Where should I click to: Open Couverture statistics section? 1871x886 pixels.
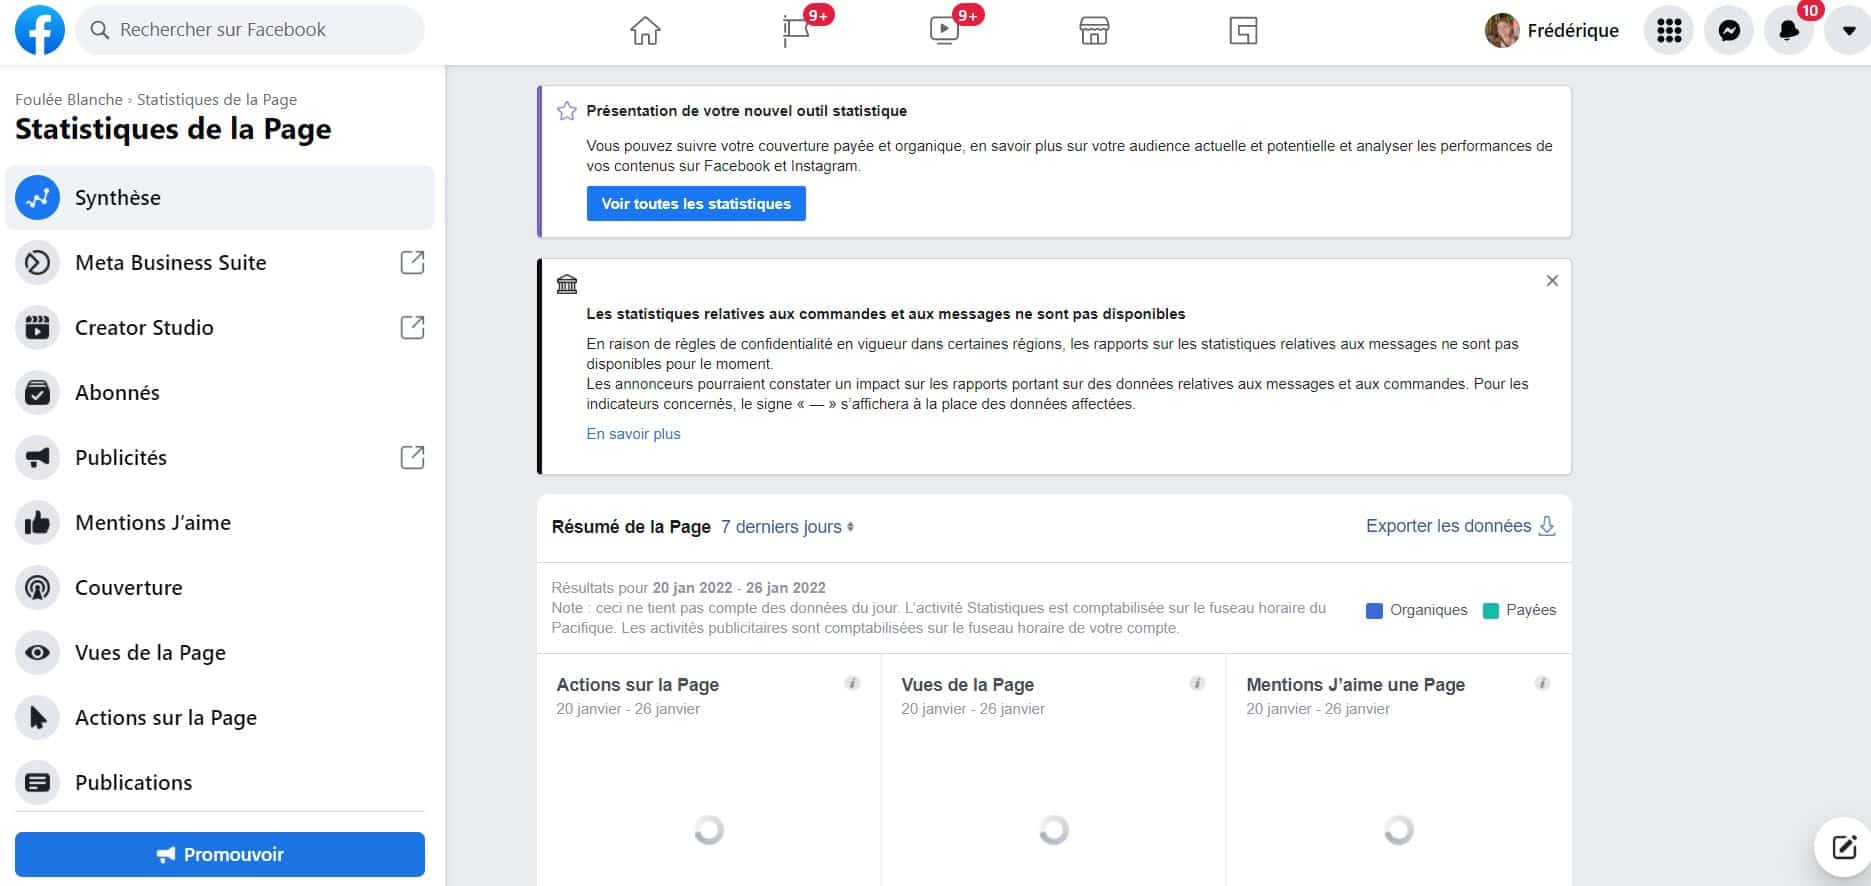coord(128,588)
